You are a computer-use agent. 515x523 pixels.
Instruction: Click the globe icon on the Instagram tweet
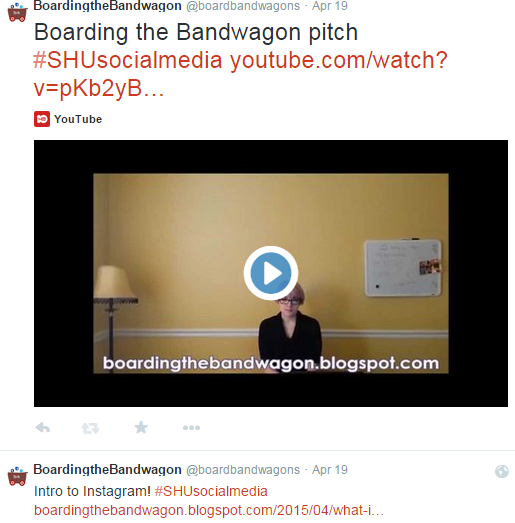502,472
